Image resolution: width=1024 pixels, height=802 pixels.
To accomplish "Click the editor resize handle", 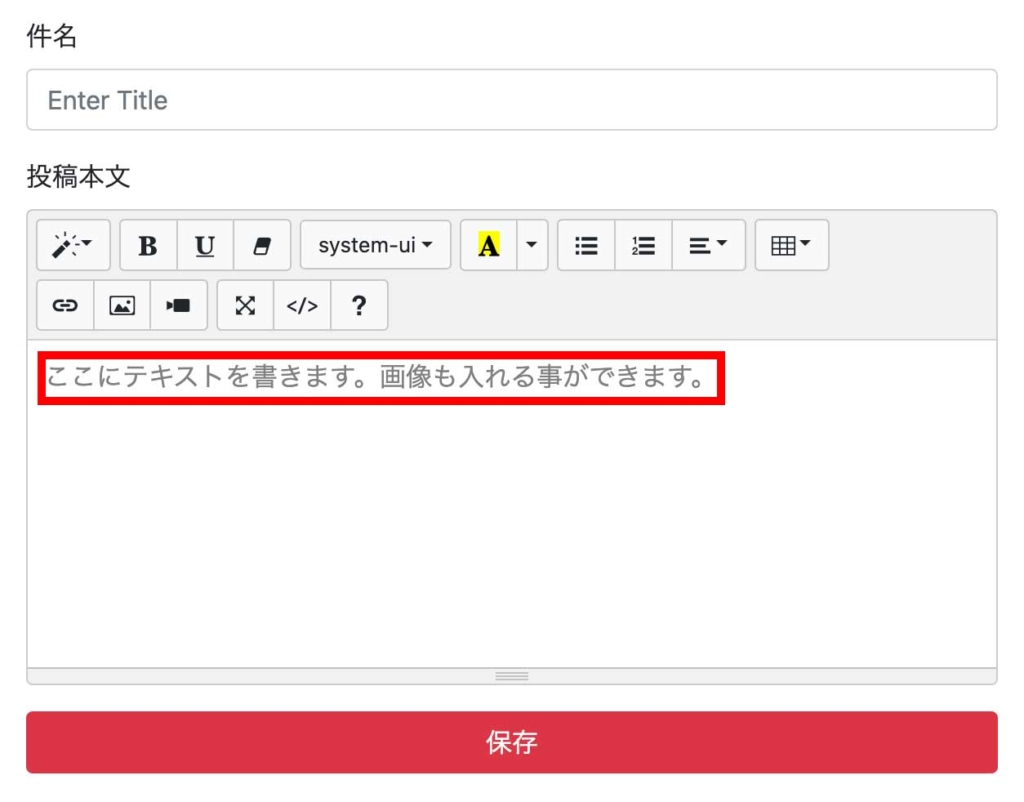I will pyautogui.click(x=512, y=677).
